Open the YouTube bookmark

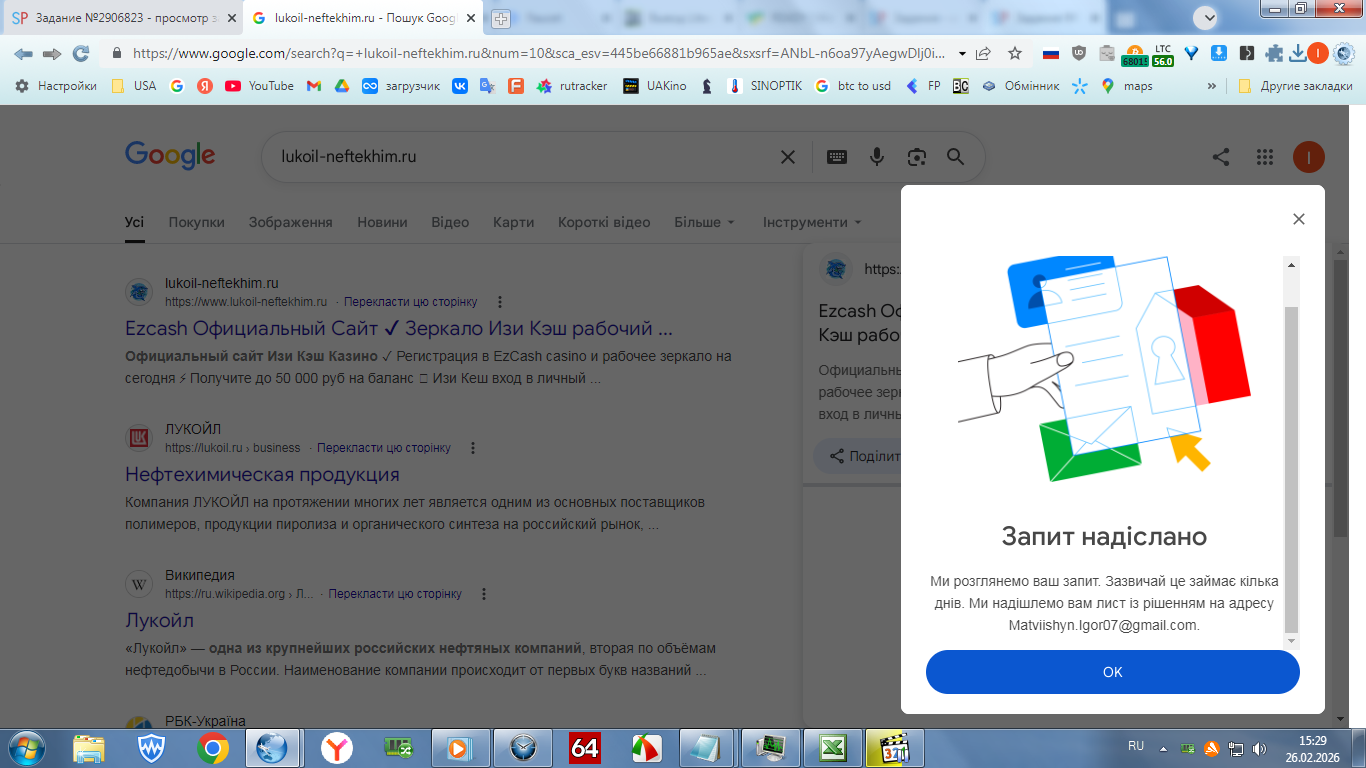(260, 86)
